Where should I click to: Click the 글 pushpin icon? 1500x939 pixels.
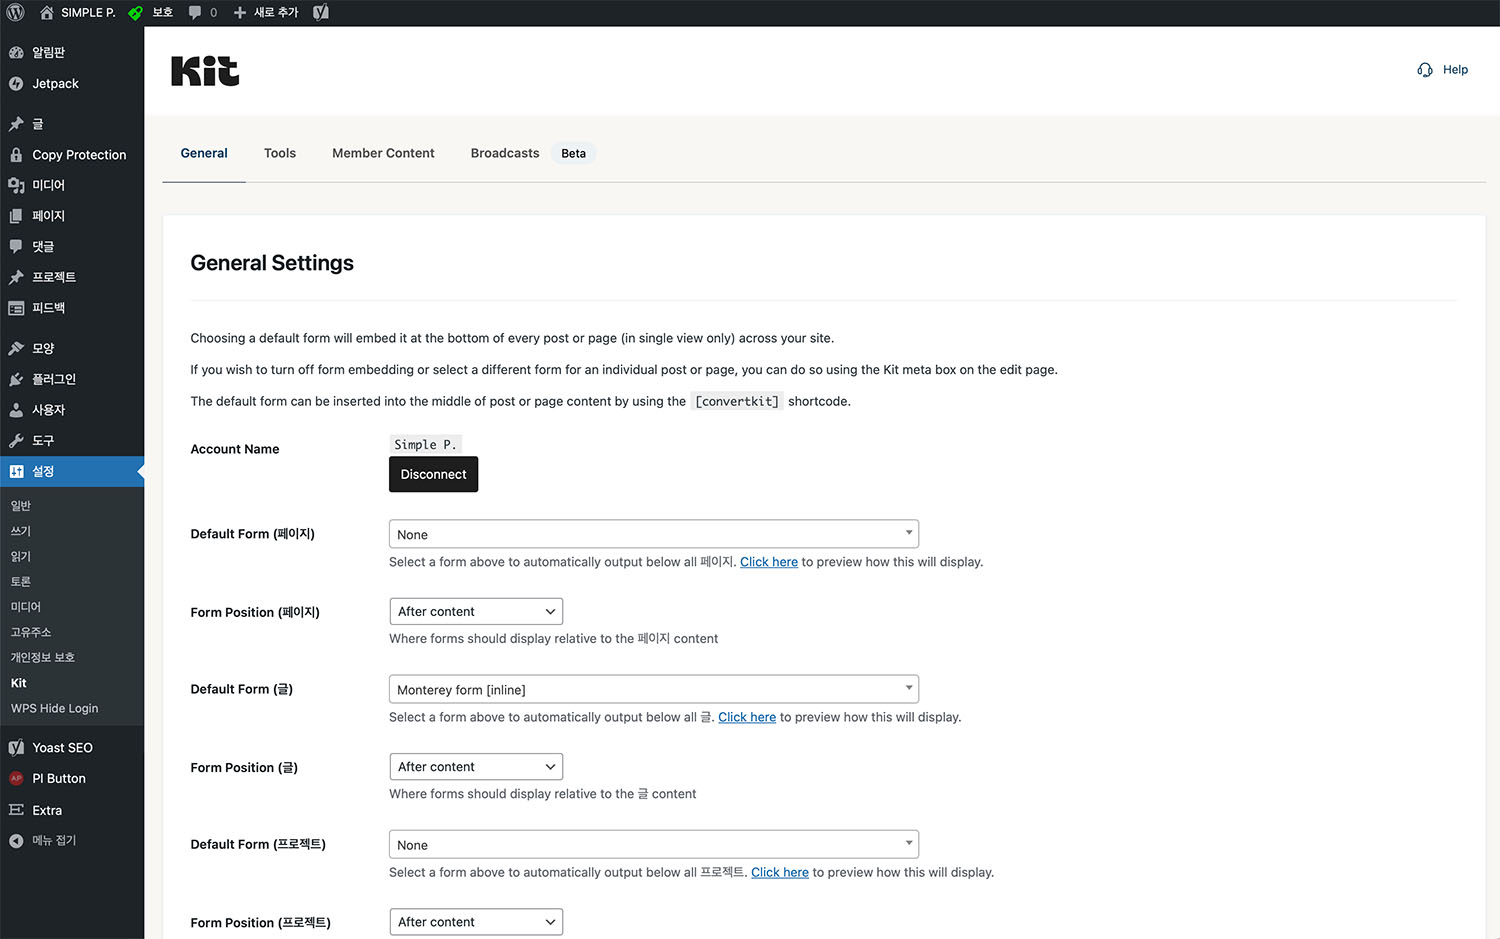point(16,124)
